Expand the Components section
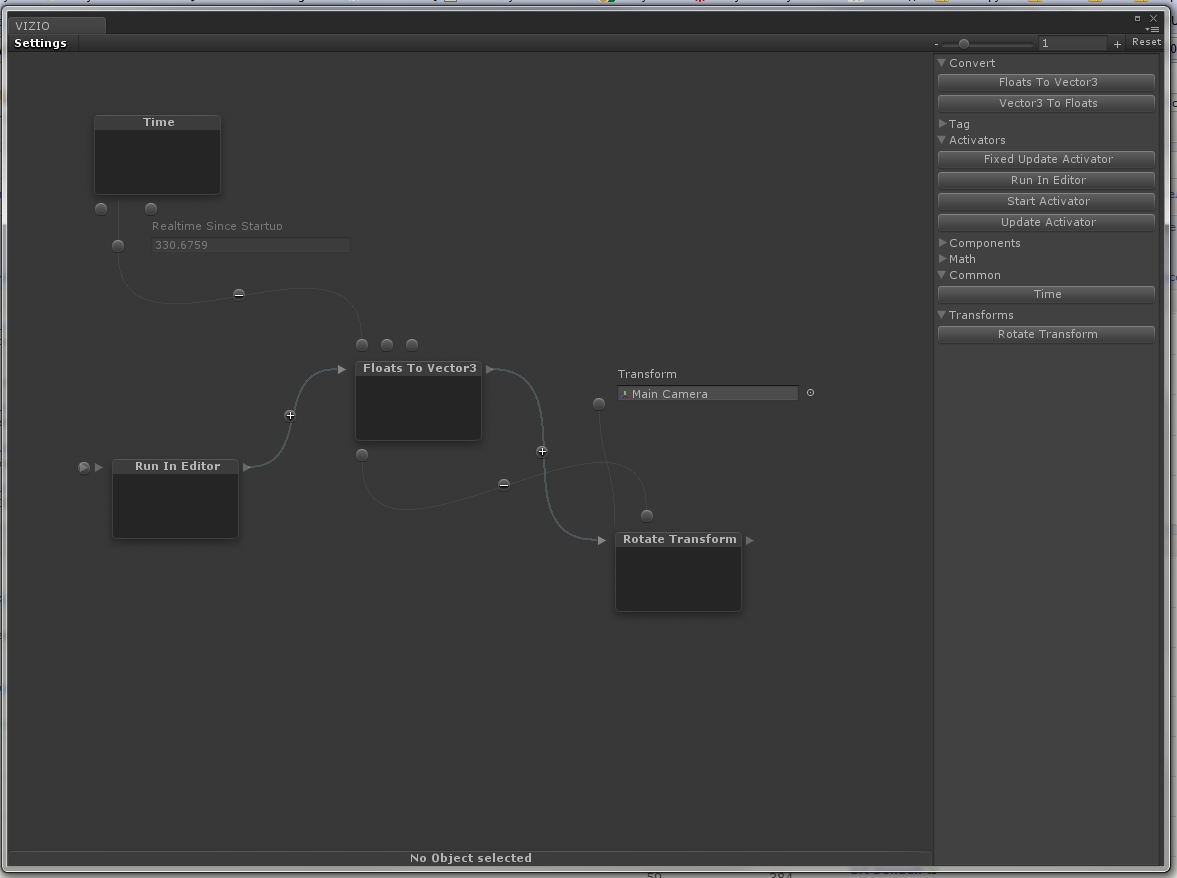 (942, 243)
